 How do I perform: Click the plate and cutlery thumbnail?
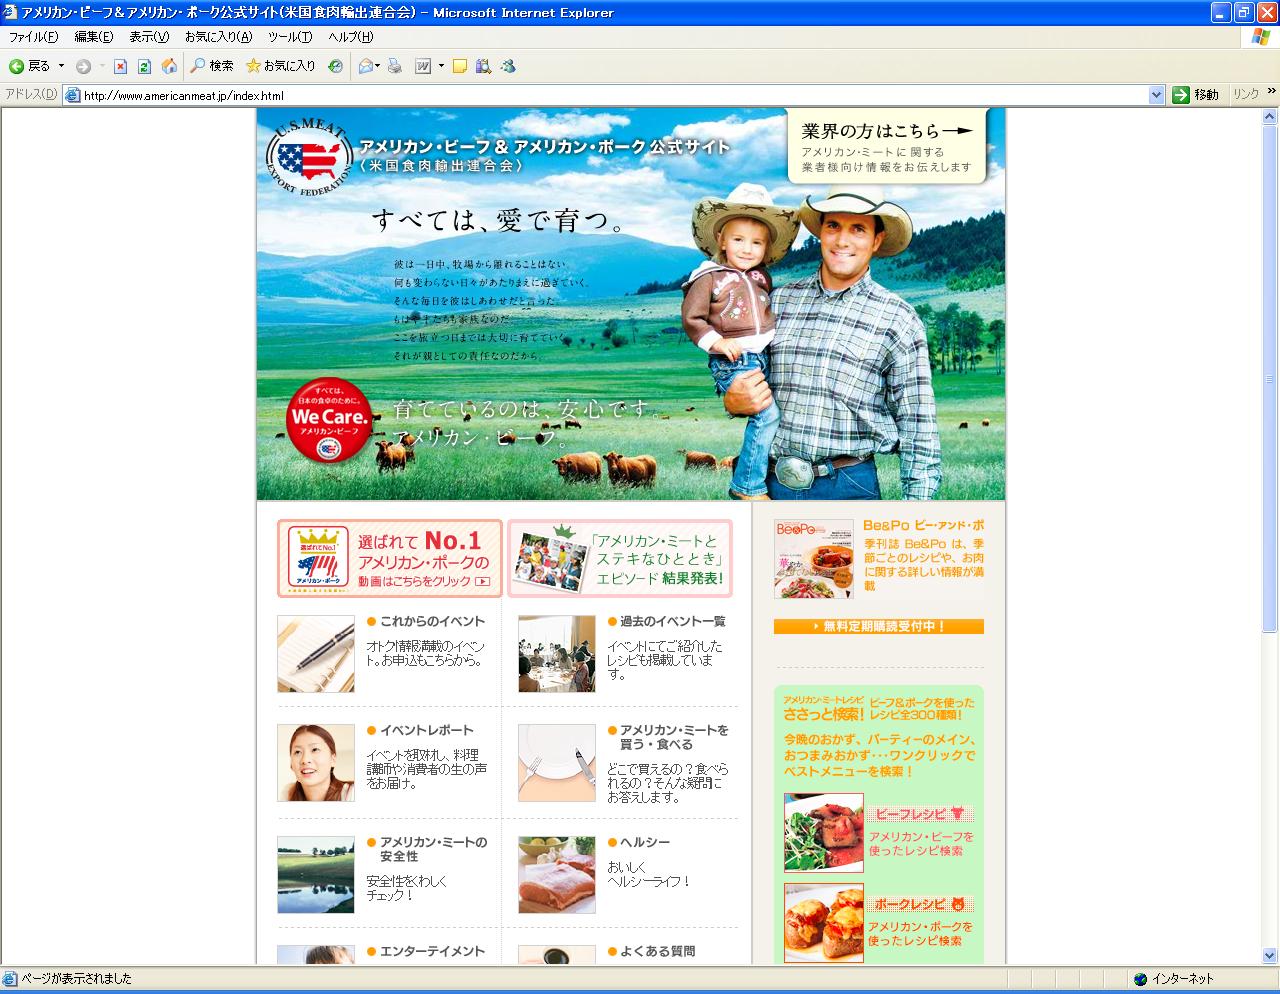point(557,763)
